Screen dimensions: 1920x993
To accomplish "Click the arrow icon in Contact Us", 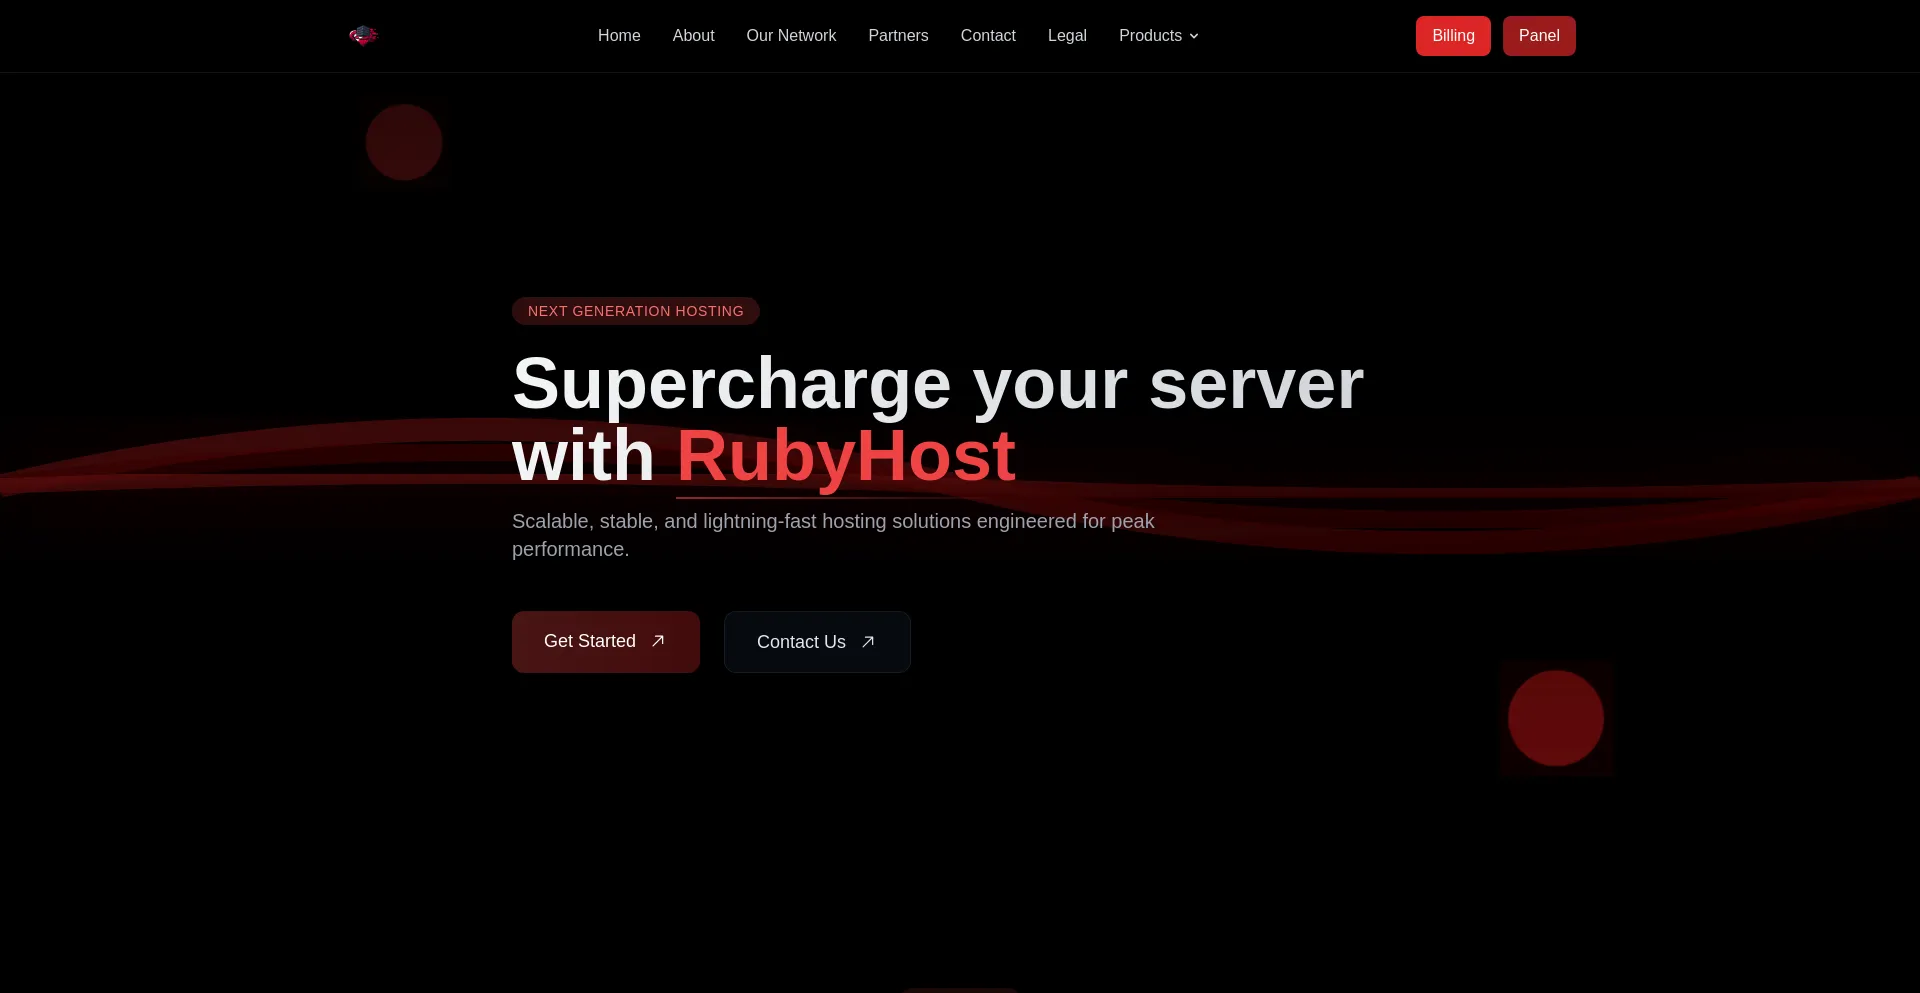I will pyautogui.click(x=868, y=642).
